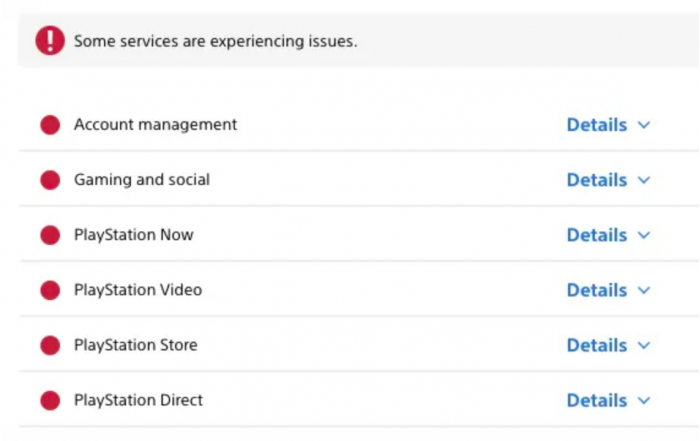
Task: Click Gaming and social red status dot
Action: click(50, 180)
